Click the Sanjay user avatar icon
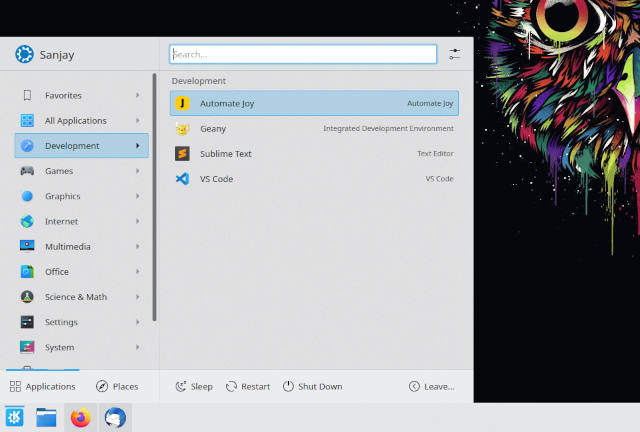 [x=24, y=54]
